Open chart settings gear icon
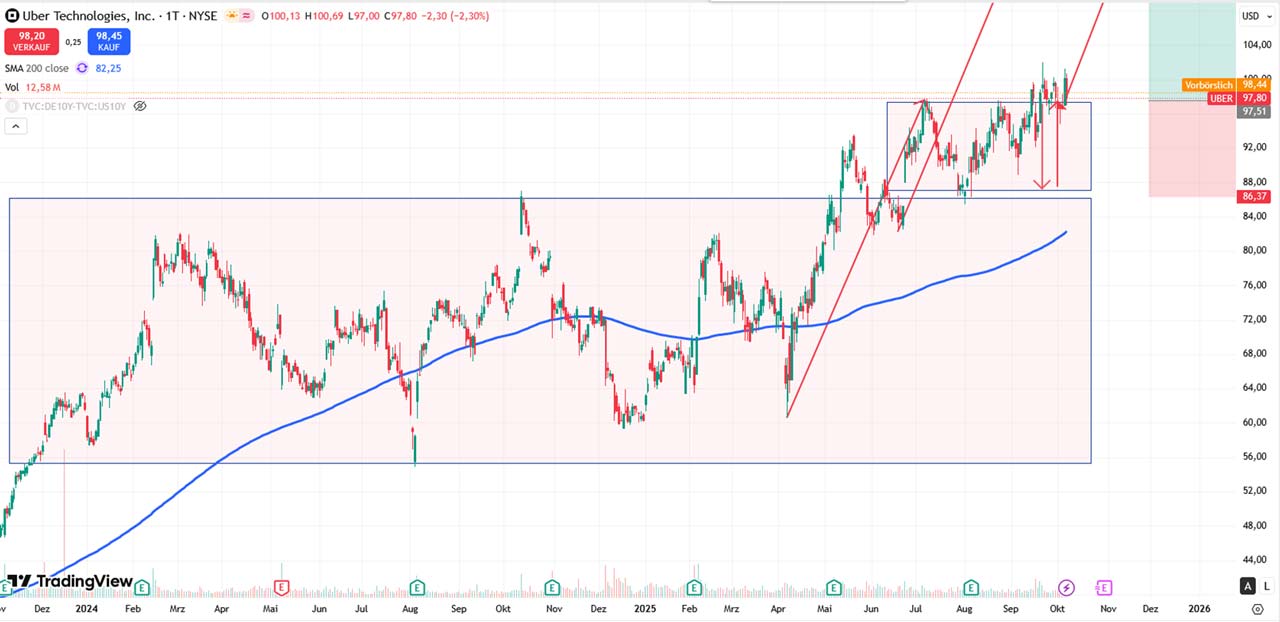The image size is (1280, 622). [1257, 609]
